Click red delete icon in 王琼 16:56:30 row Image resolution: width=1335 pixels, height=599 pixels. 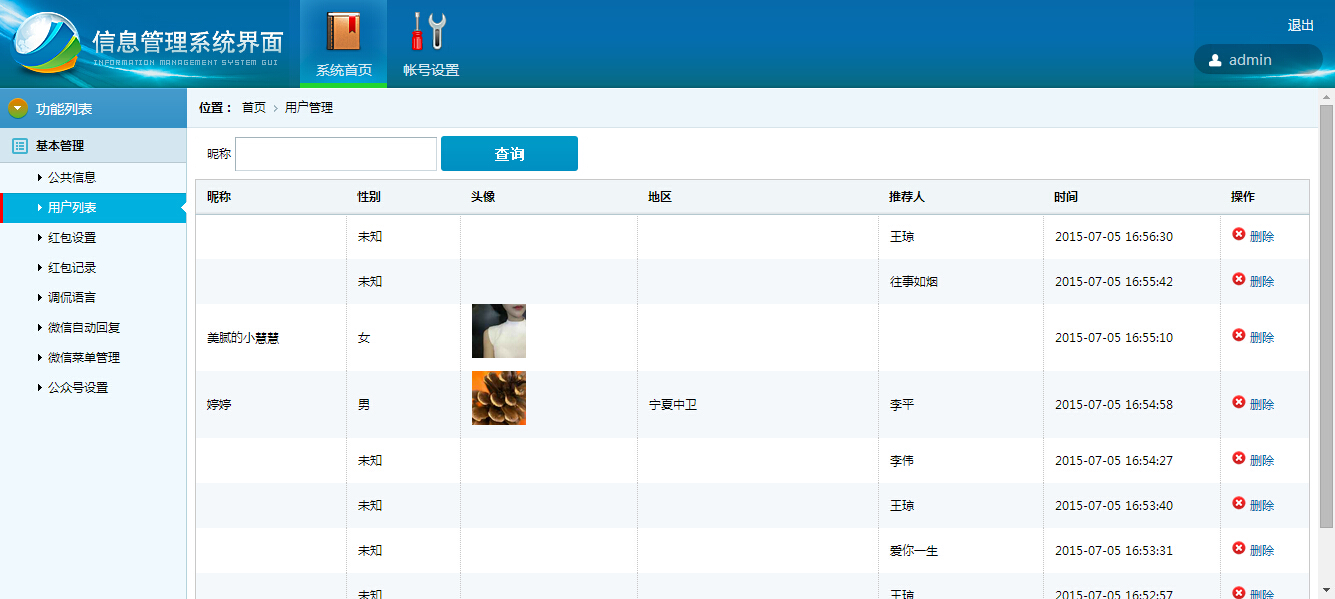(1239, 234)
